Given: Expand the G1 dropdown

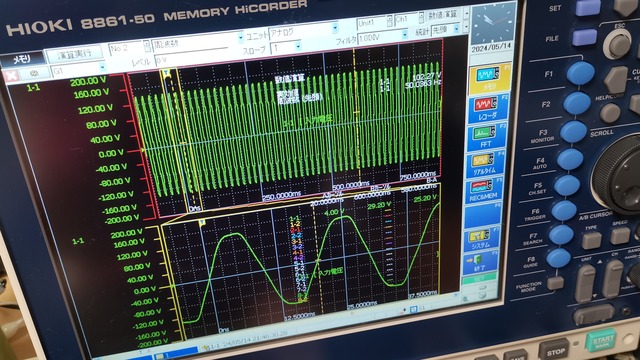Looking at the screenshot, I should 79,69.
